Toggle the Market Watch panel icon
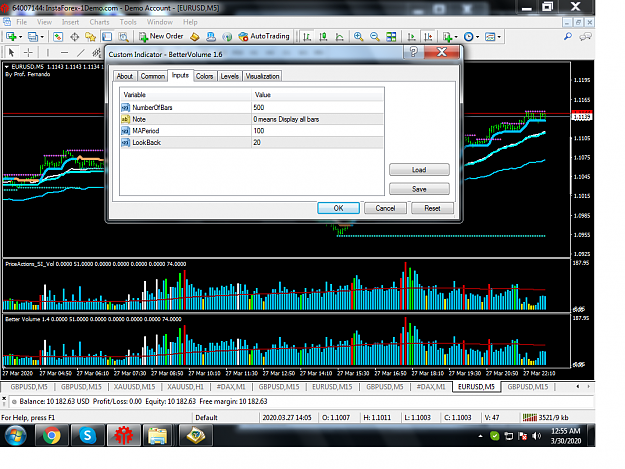The height and width of the screenshot is (469, 625). [58, 37]
